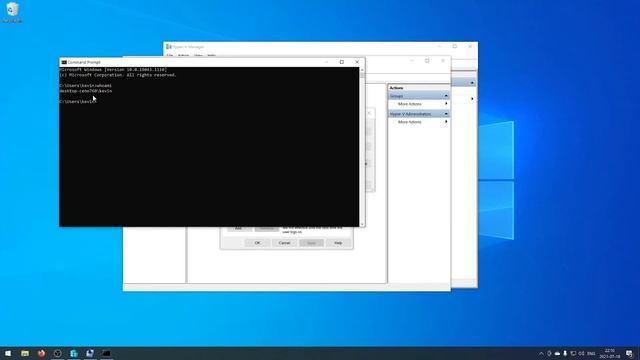
Task: Open the Windows Start menu
Action: 8,353
